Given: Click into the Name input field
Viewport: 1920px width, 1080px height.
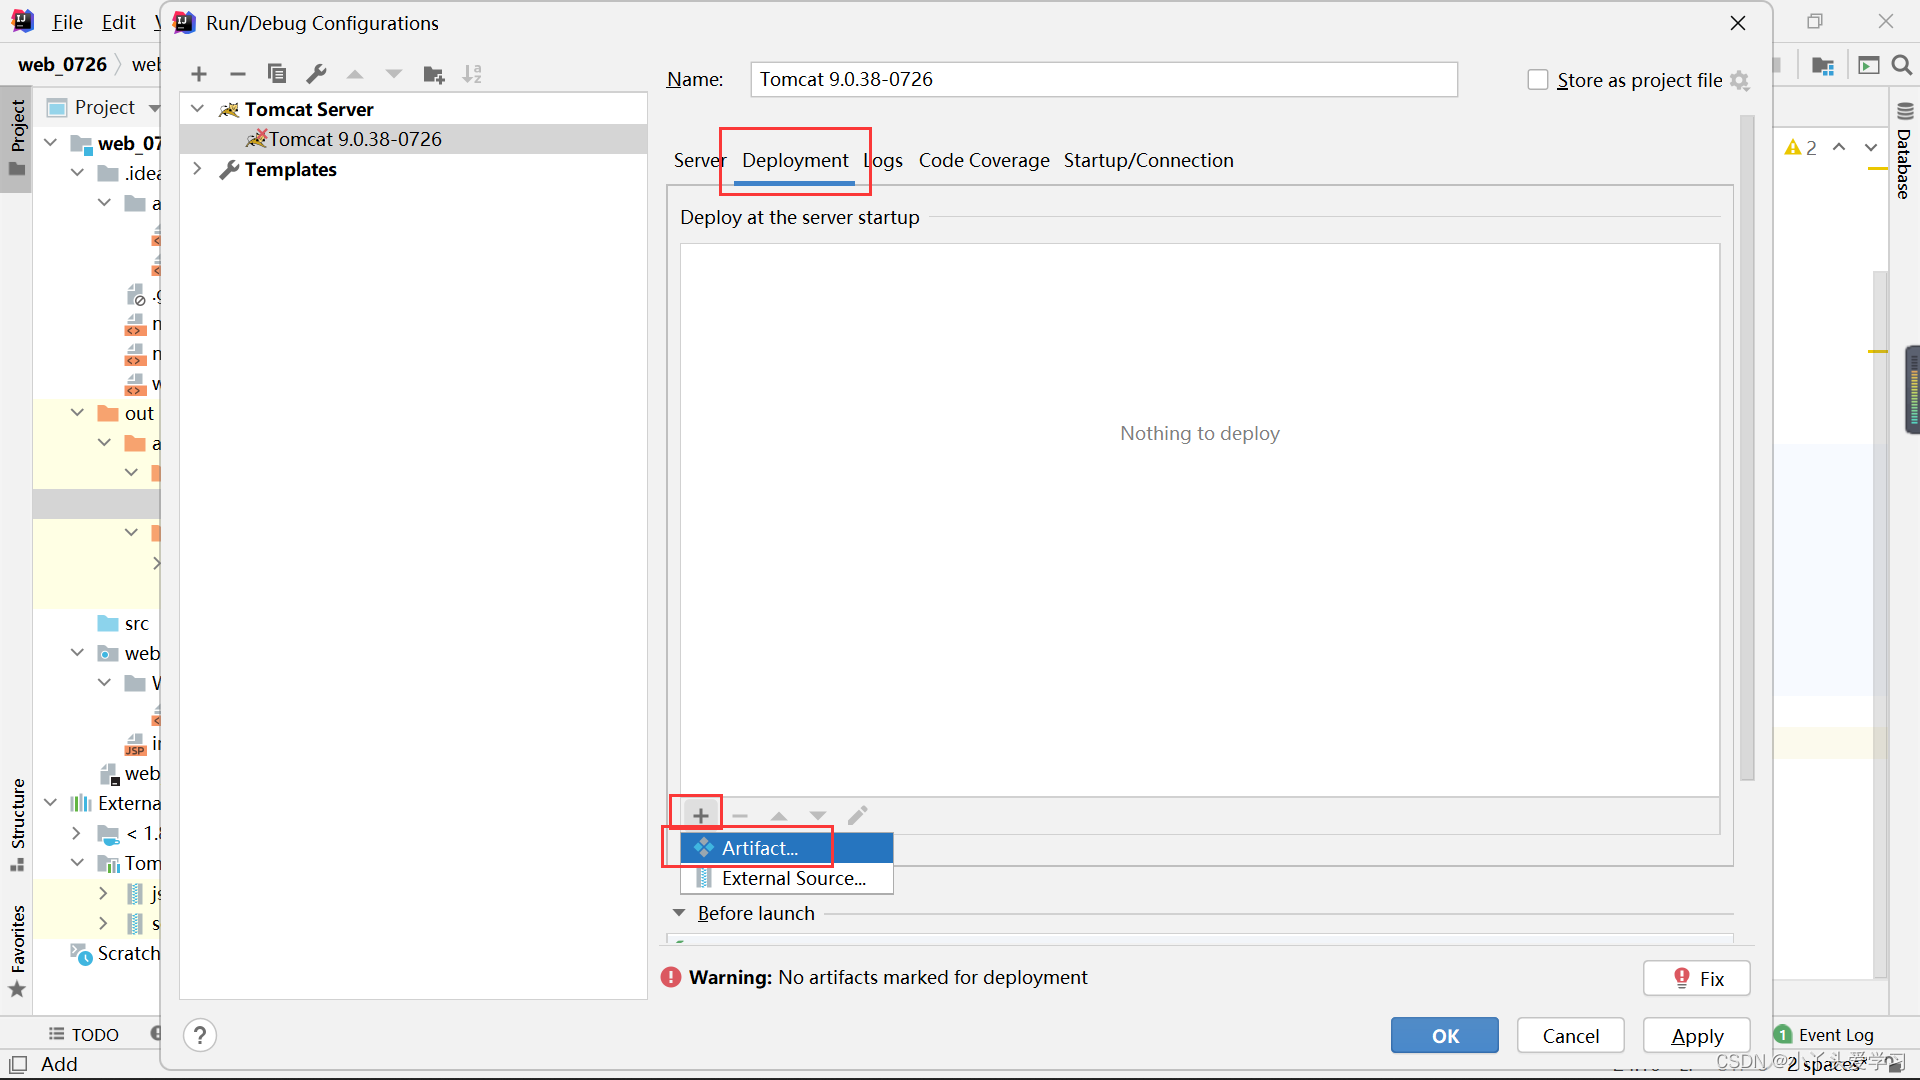Looking at the screenshot, I should click(x=1103, y=80).
